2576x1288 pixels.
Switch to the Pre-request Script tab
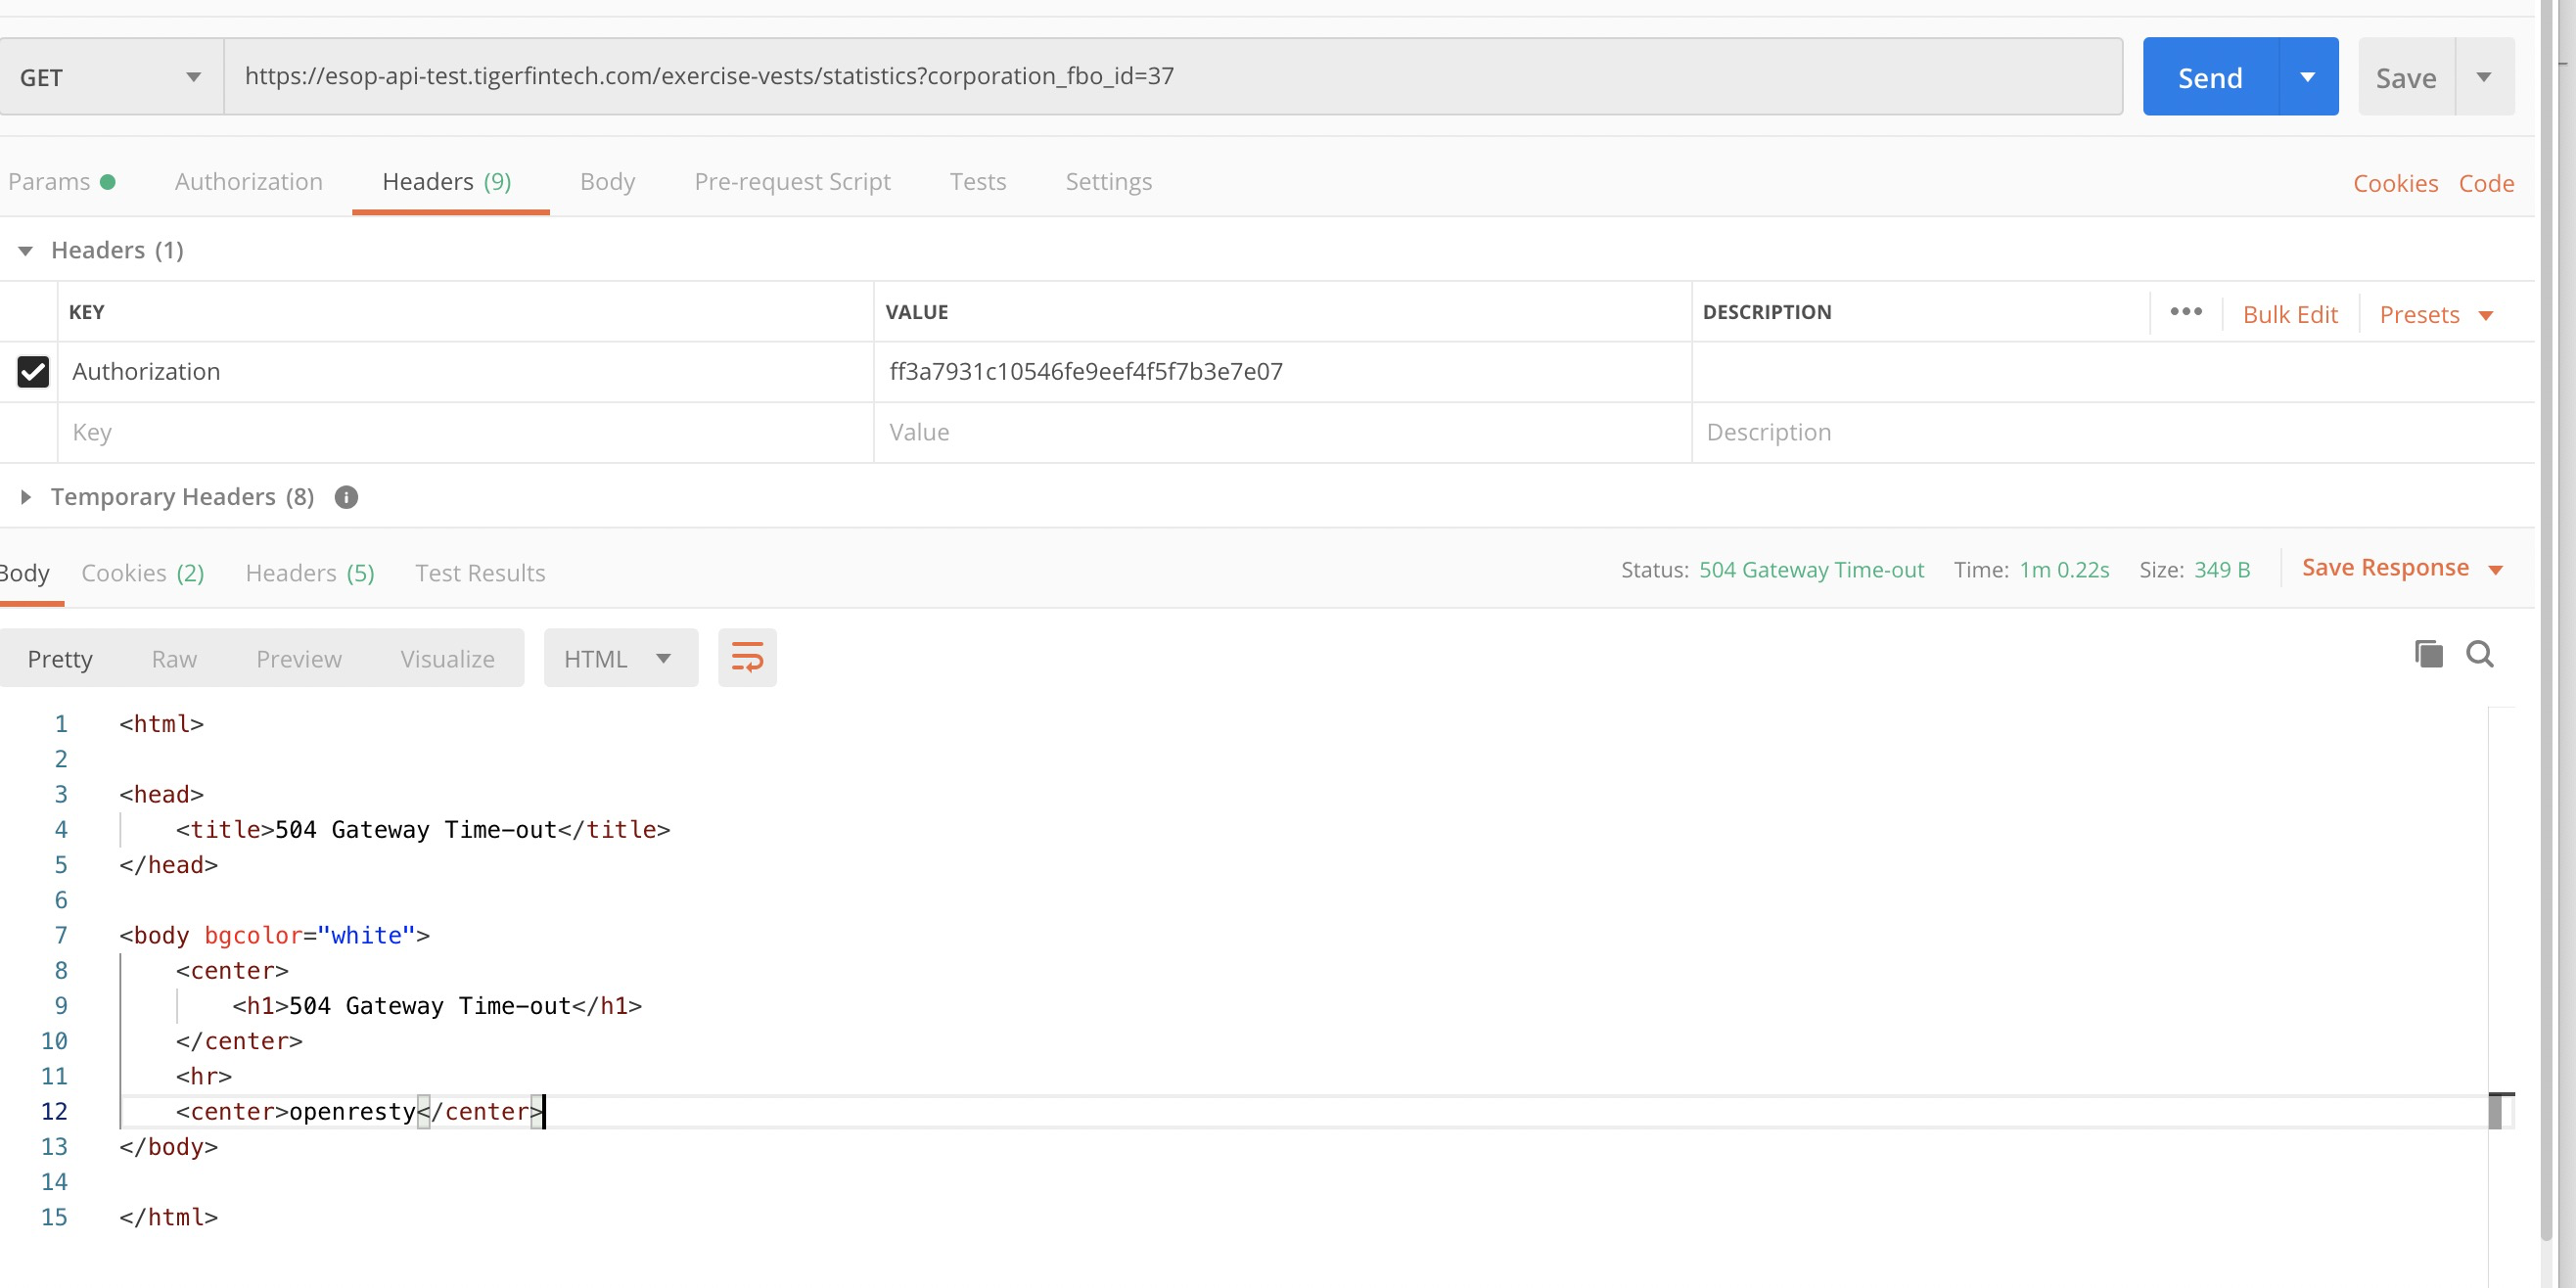tap(792, 182)
